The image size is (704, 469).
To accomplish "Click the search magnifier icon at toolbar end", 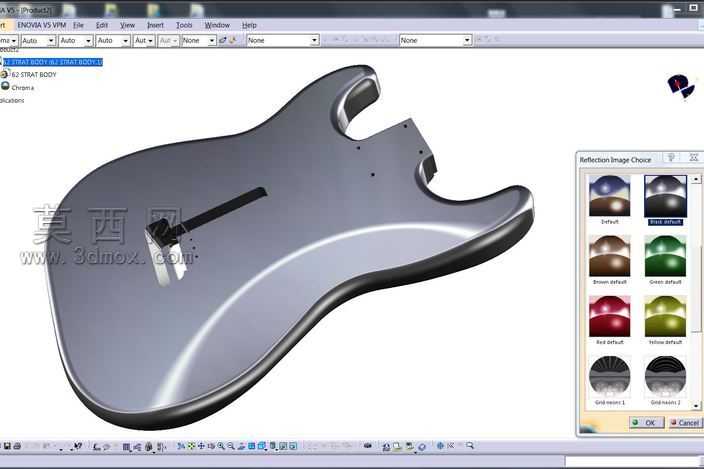I will (470, 446).
